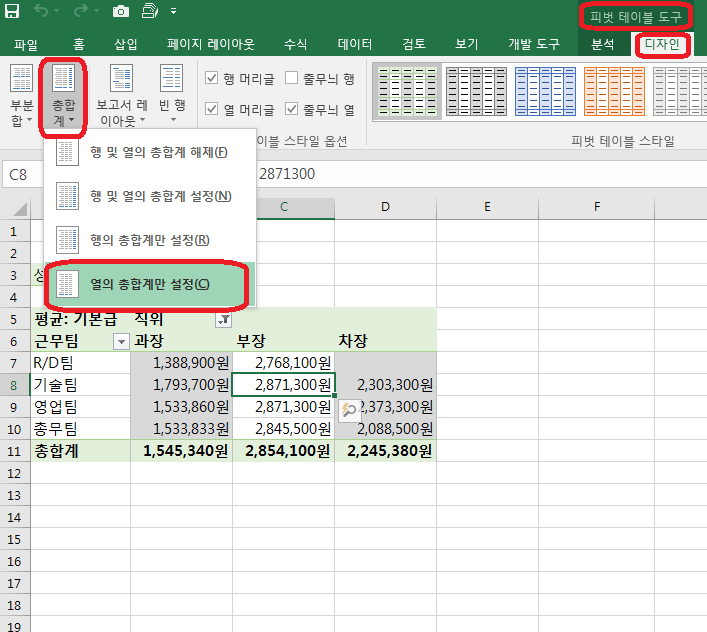Screen dimensions: 707x632
Task: Select 열의 총합계만 설정 menu option
Action: [150, 285]
